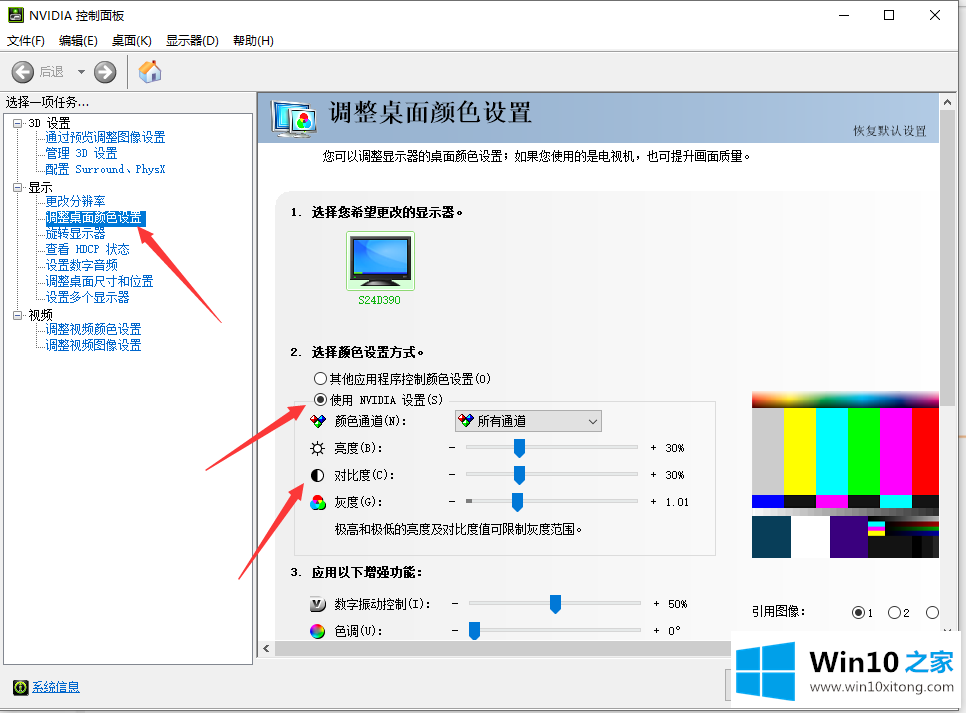Open the home page icon
966x713 pixels.
click(x=150, y=71)
